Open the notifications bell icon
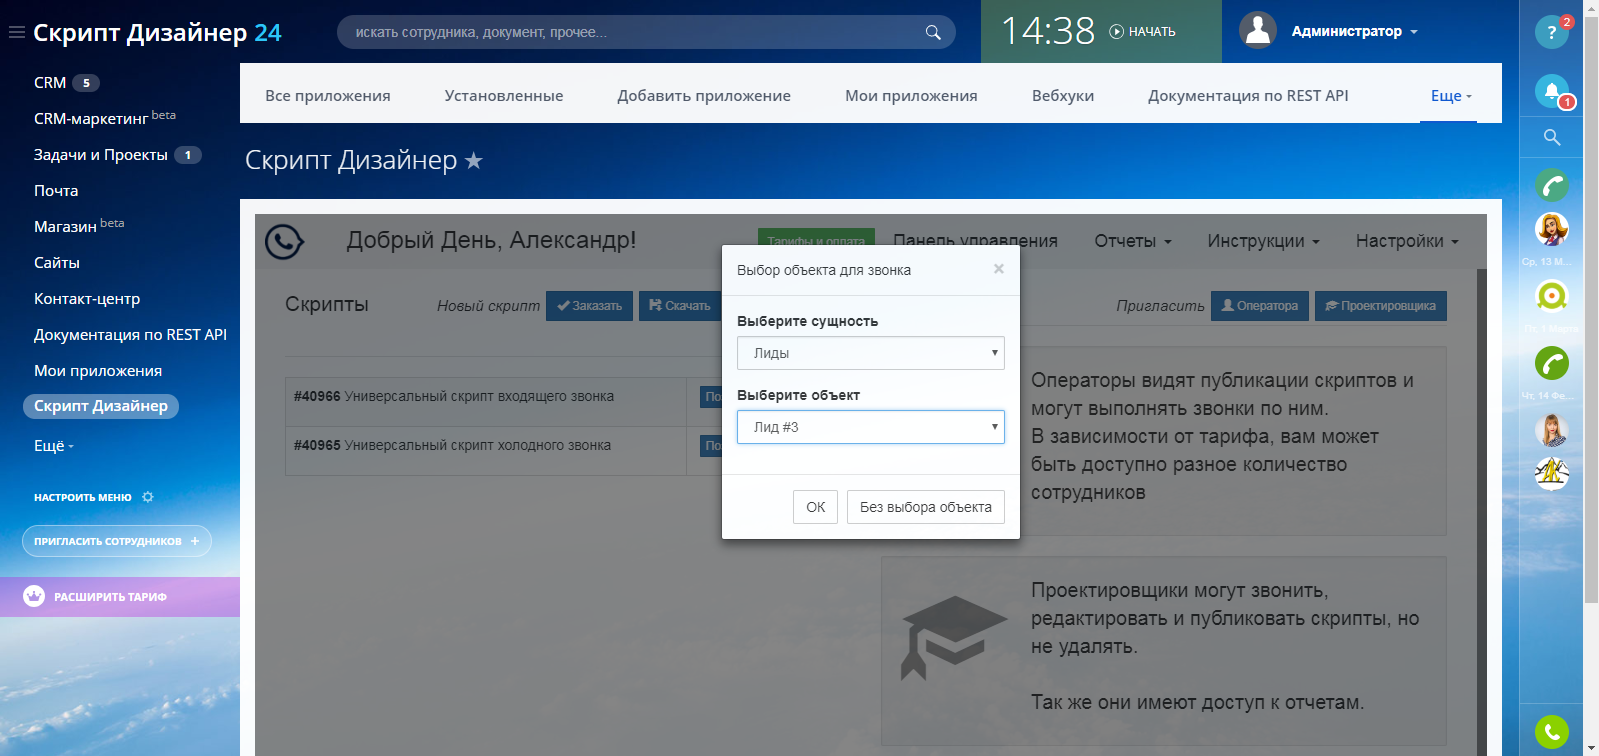Image resolution: width=1599 pixels, height=756 pixels. pyautogui.click(x=1551, y=92)
